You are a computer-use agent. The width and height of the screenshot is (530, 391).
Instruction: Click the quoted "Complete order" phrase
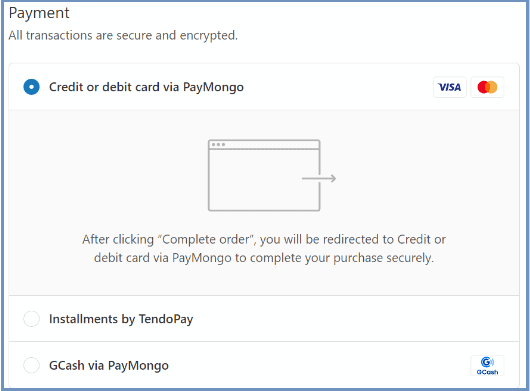point(207,240)
